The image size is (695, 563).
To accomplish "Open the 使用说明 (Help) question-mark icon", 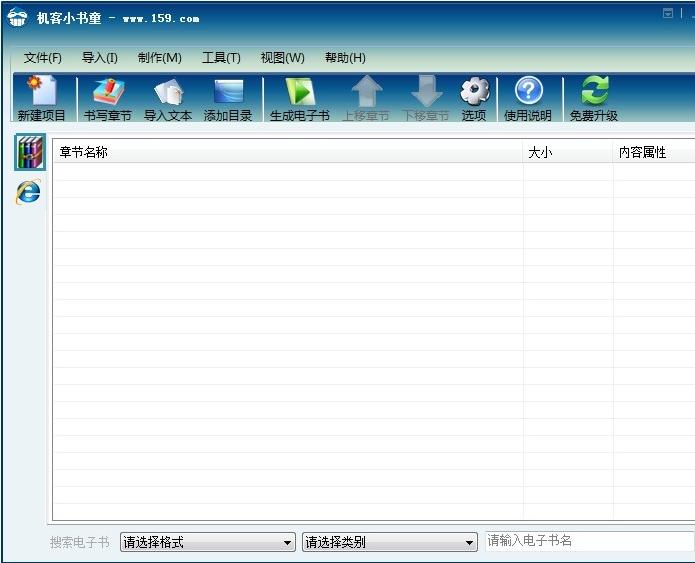I will [528, 98].
